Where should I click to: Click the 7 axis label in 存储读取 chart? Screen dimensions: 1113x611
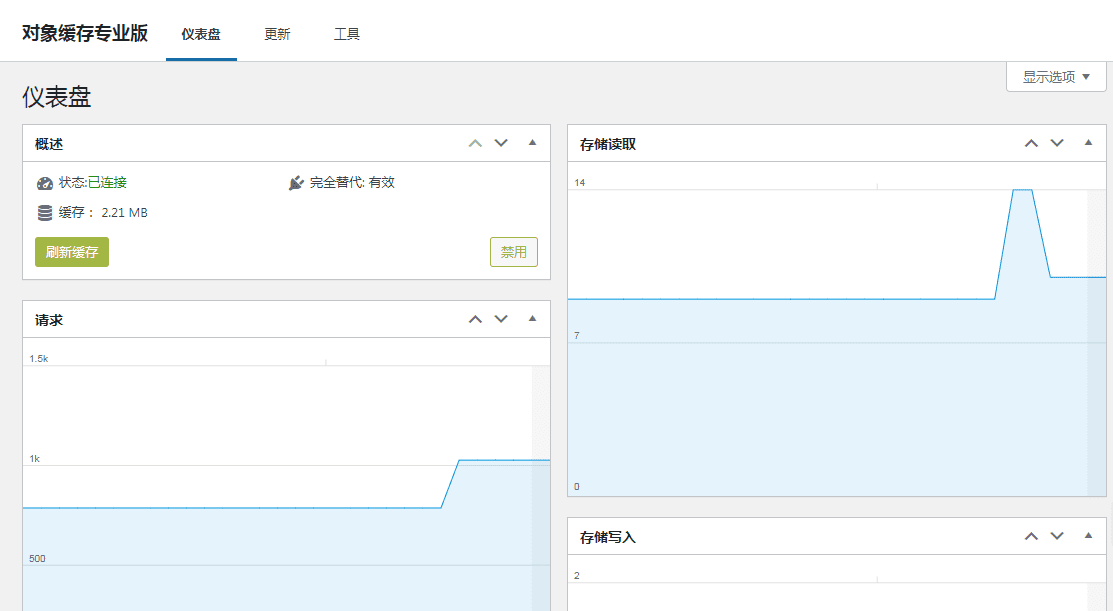576,335
